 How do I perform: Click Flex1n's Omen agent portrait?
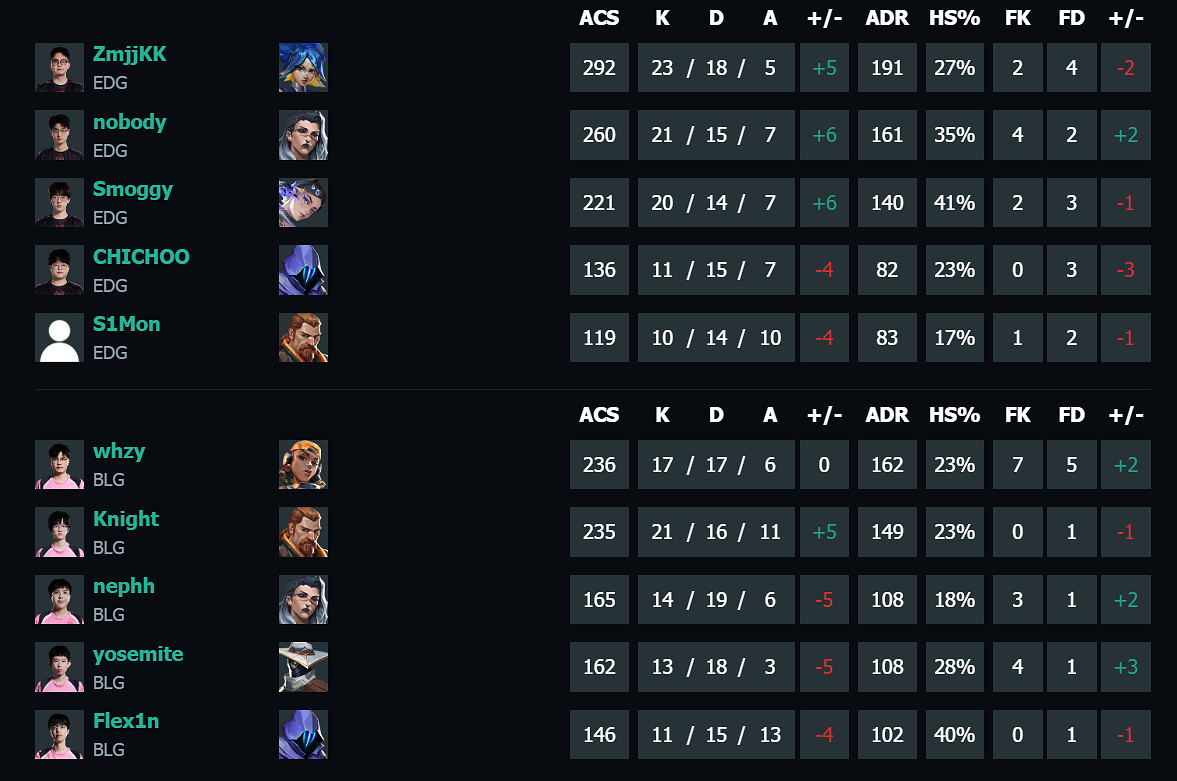tap(303, 734)
